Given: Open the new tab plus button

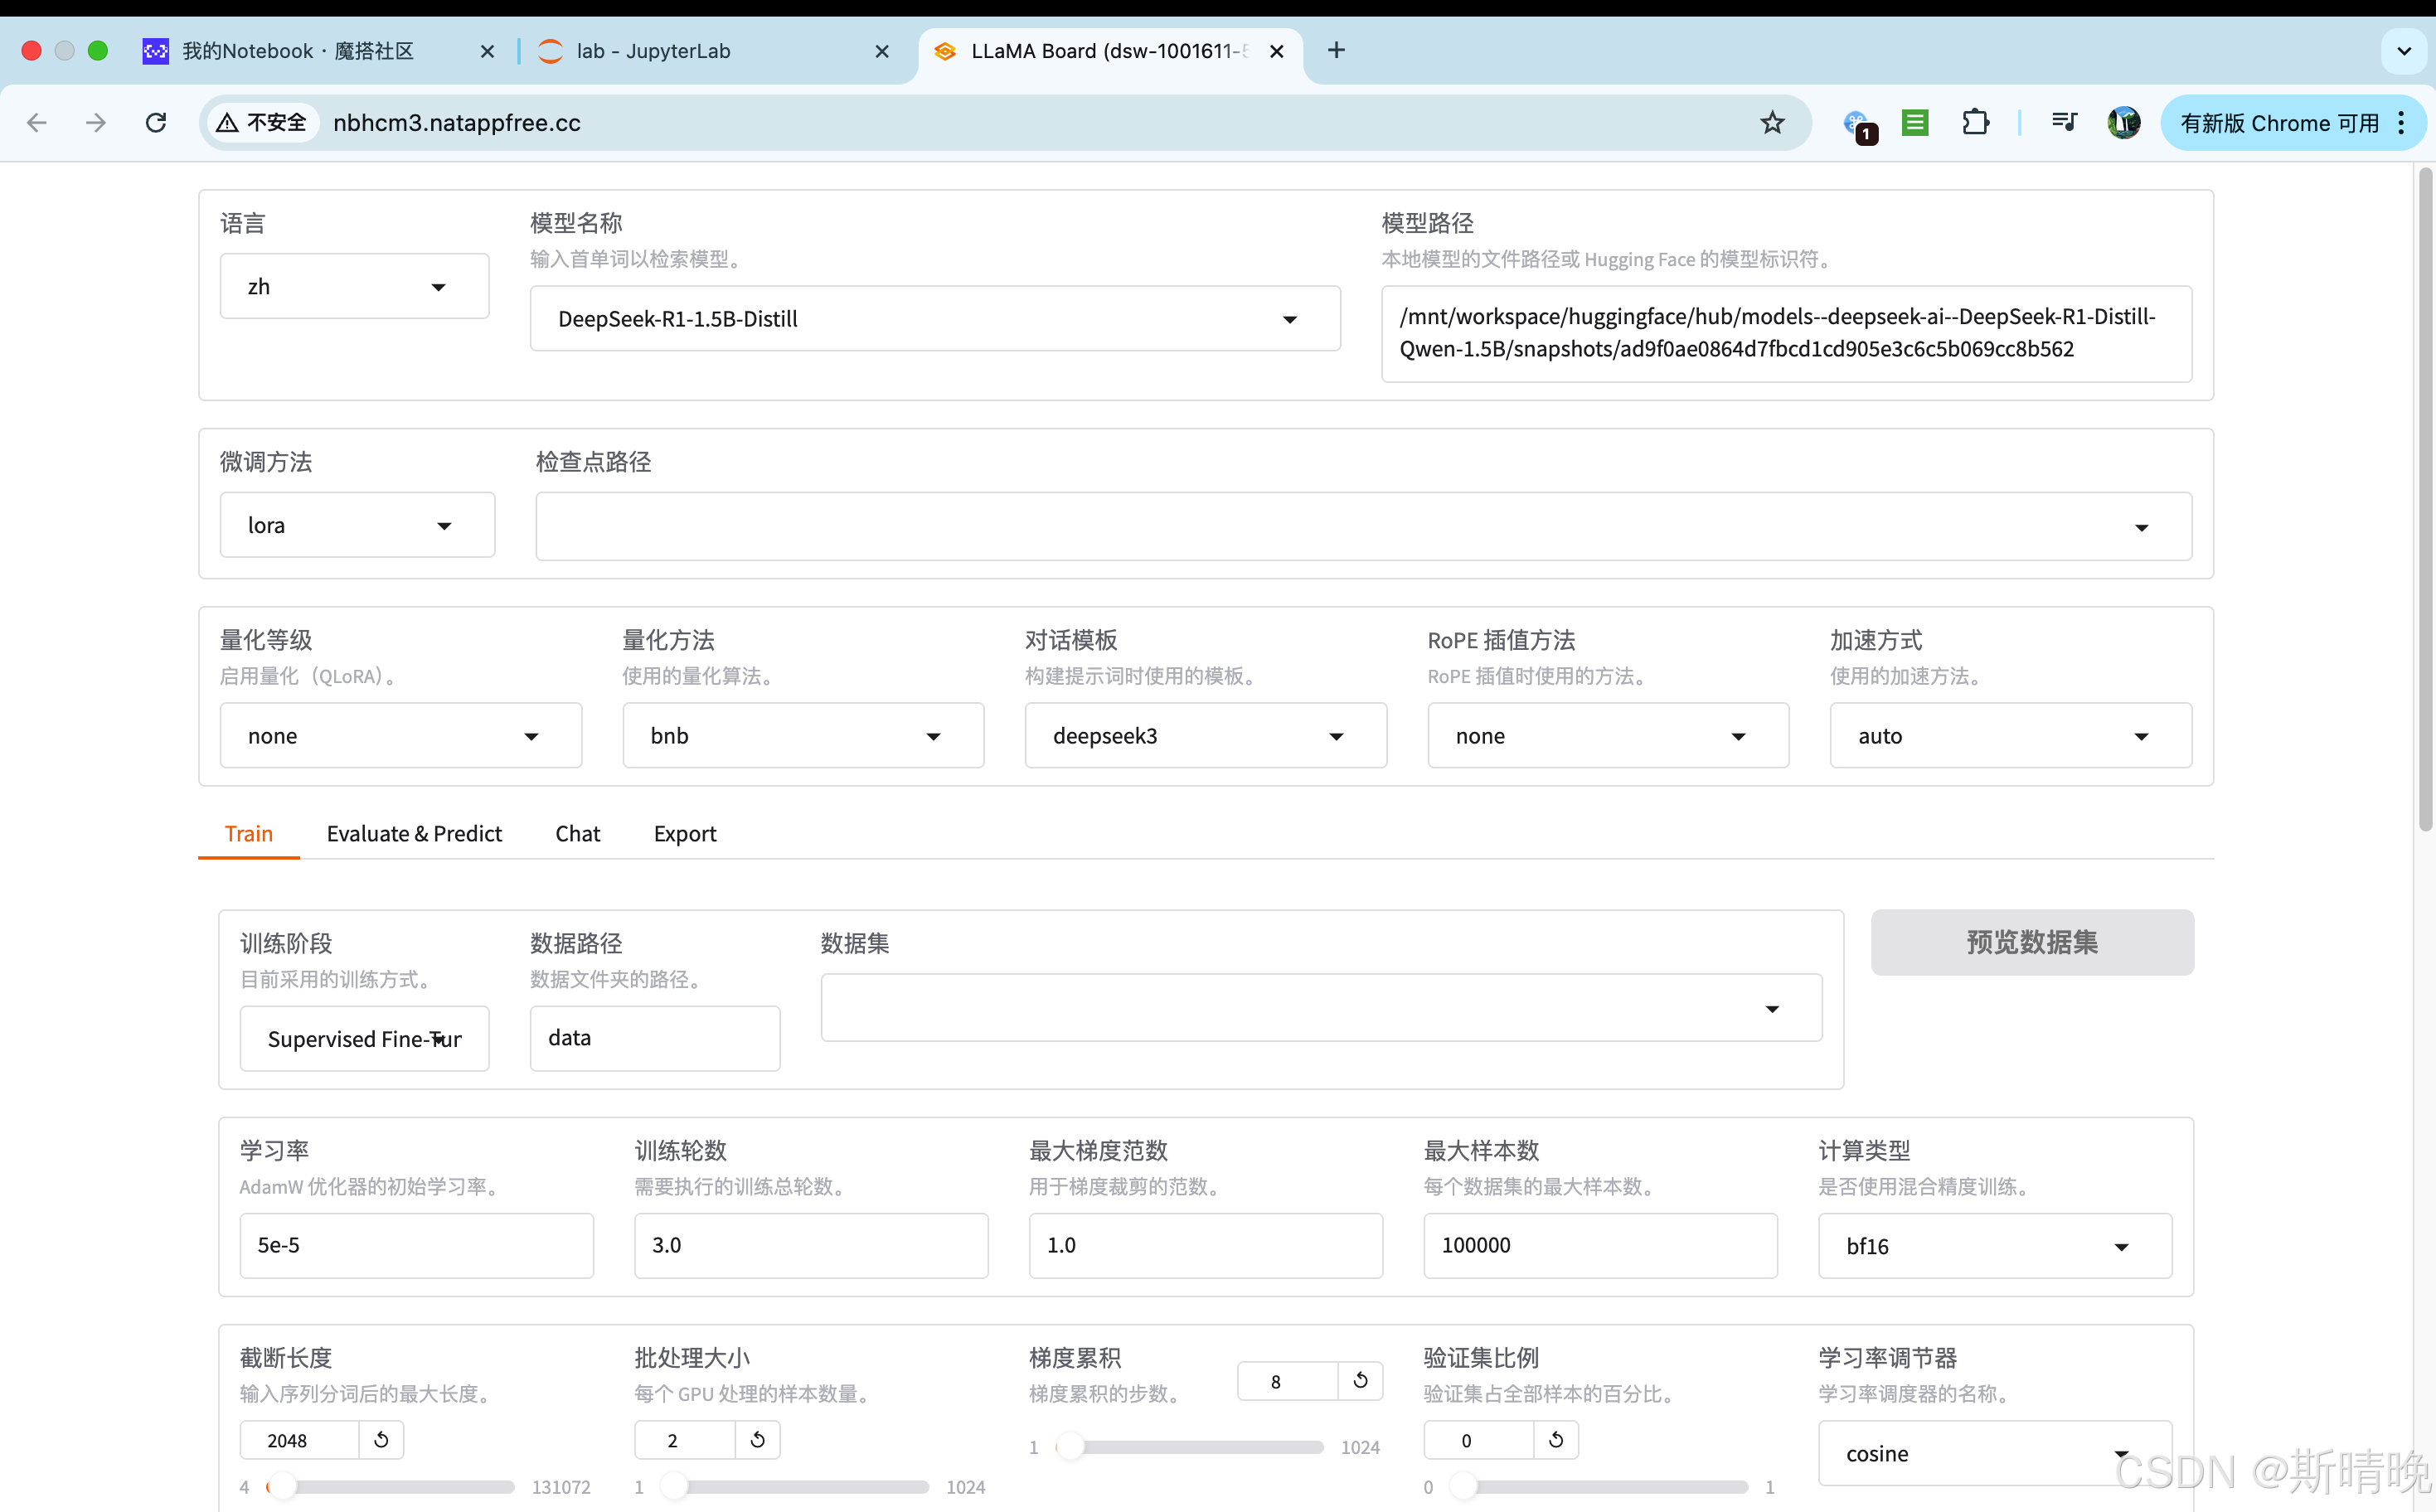Looking at the screenshot, I should [x=1336, y=51].
